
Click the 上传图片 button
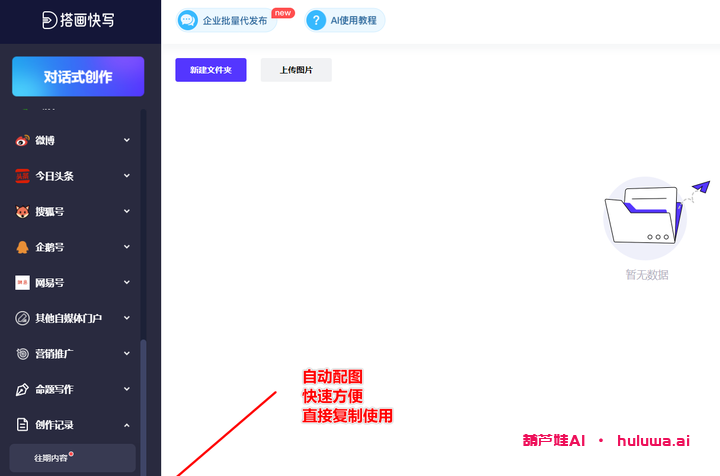click(x=296, y=70)
